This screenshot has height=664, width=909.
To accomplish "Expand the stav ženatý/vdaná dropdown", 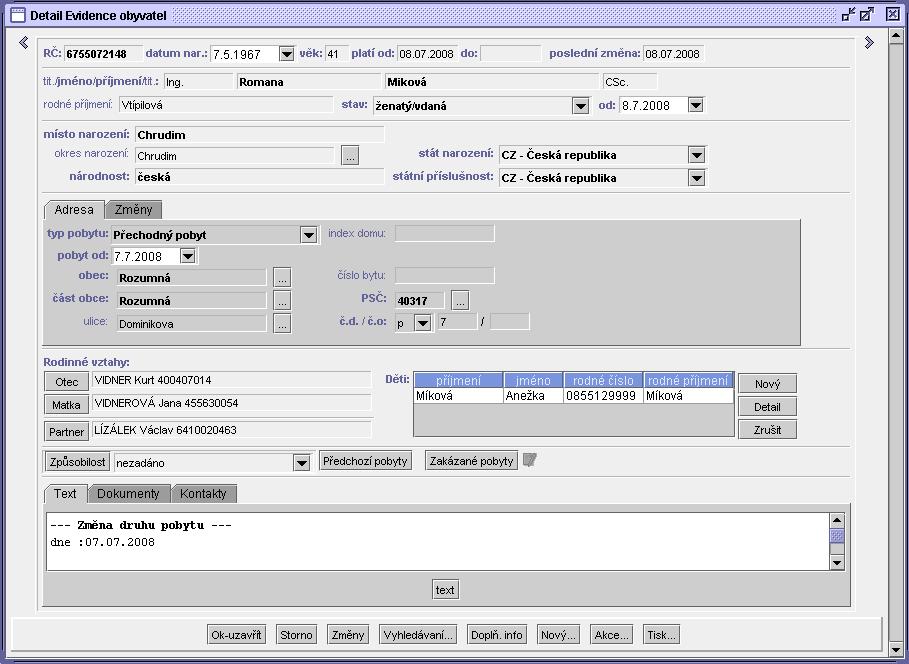I will click(x=580, y=106).
